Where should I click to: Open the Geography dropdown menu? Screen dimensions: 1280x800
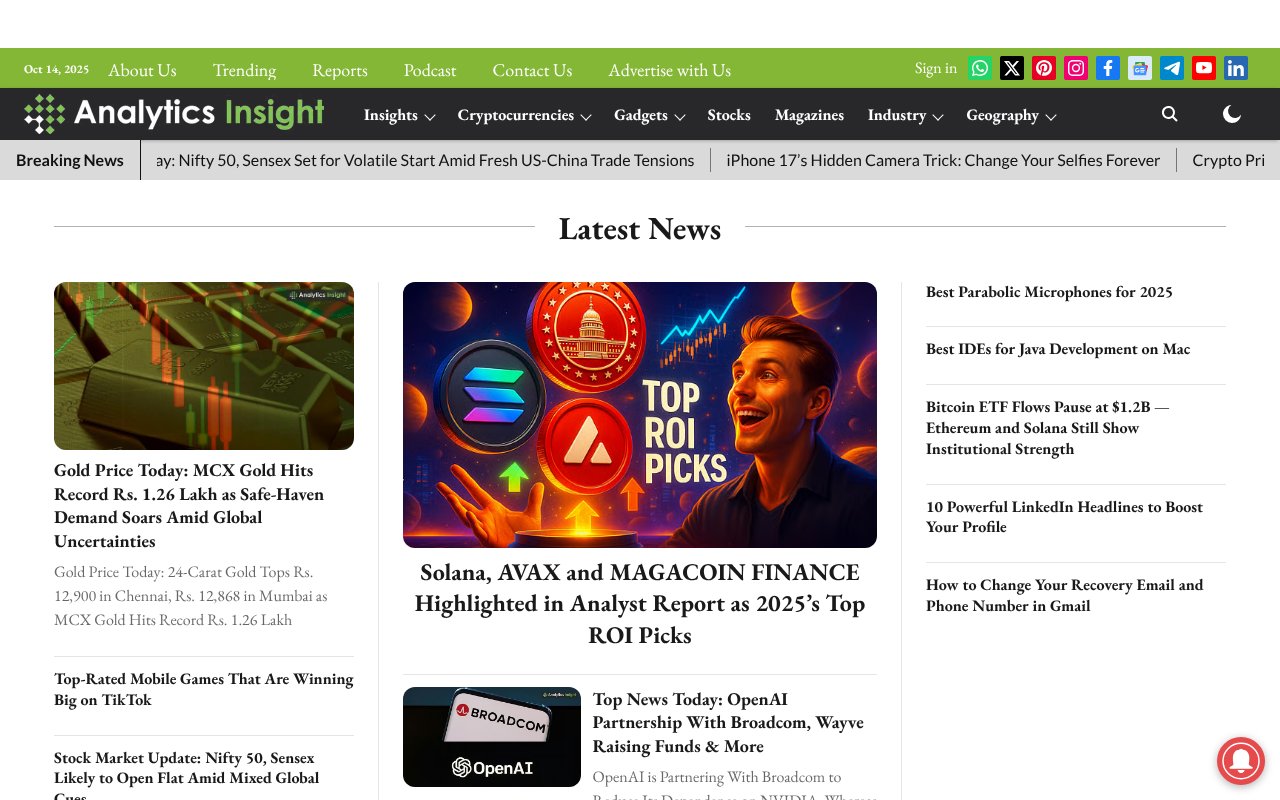click(1011, 115)
